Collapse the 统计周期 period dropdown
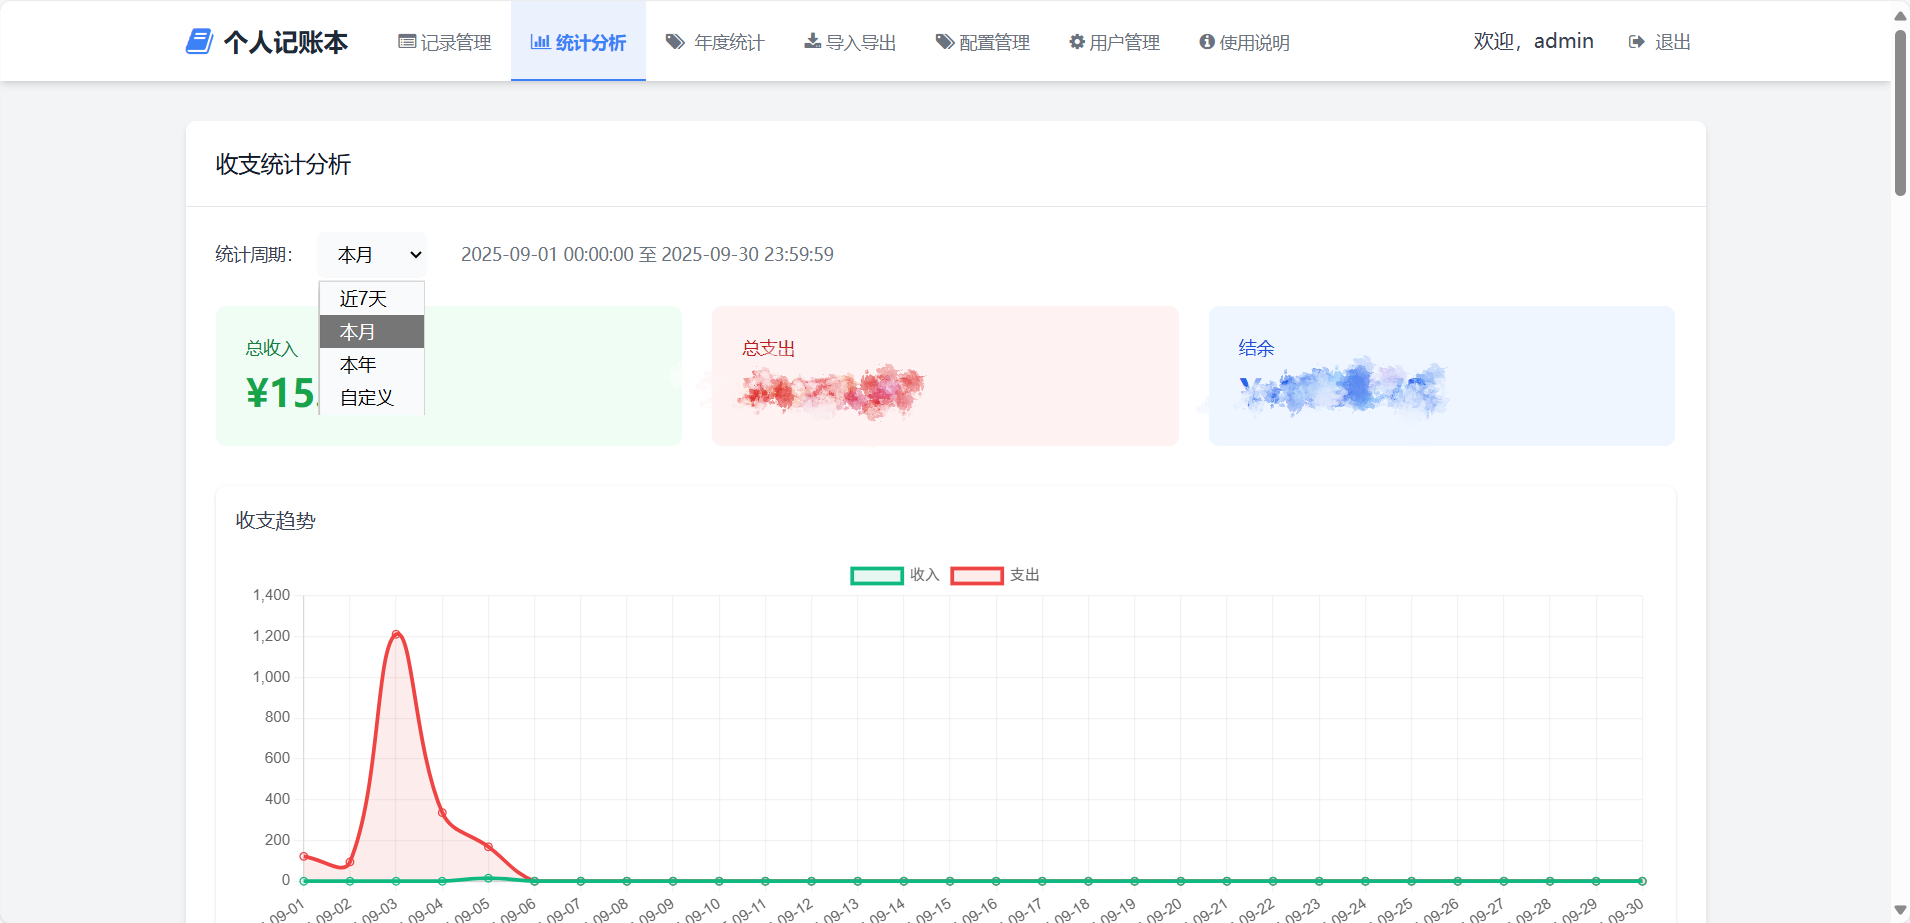This screenshot has width=1910, height=923. (372, 255)
